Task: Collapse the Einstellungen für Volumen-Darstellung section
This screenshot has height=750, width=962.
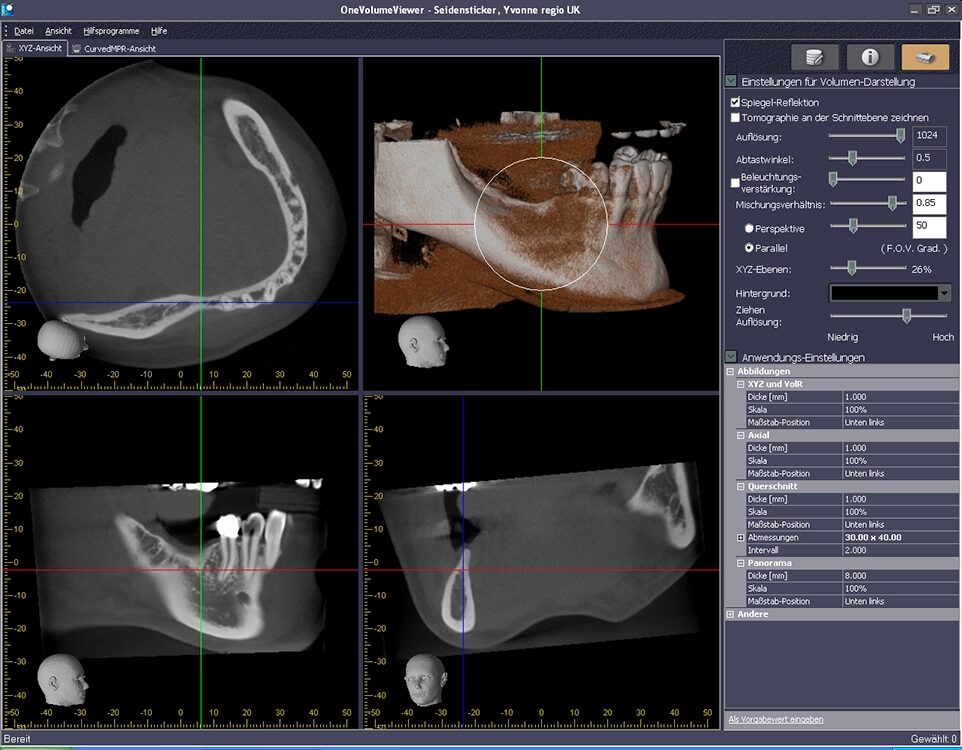Action: coord(729,81)
